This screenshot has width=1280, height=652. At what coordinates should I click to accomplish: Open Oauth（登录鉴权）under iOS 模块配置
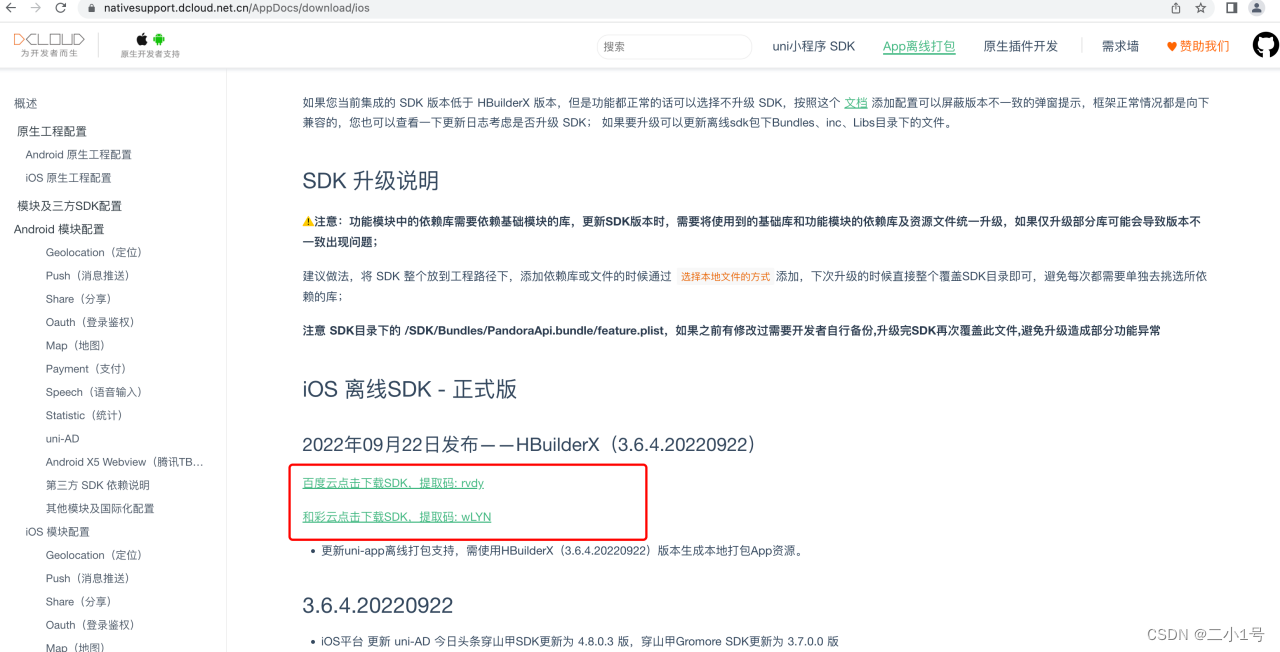(90, 625)
